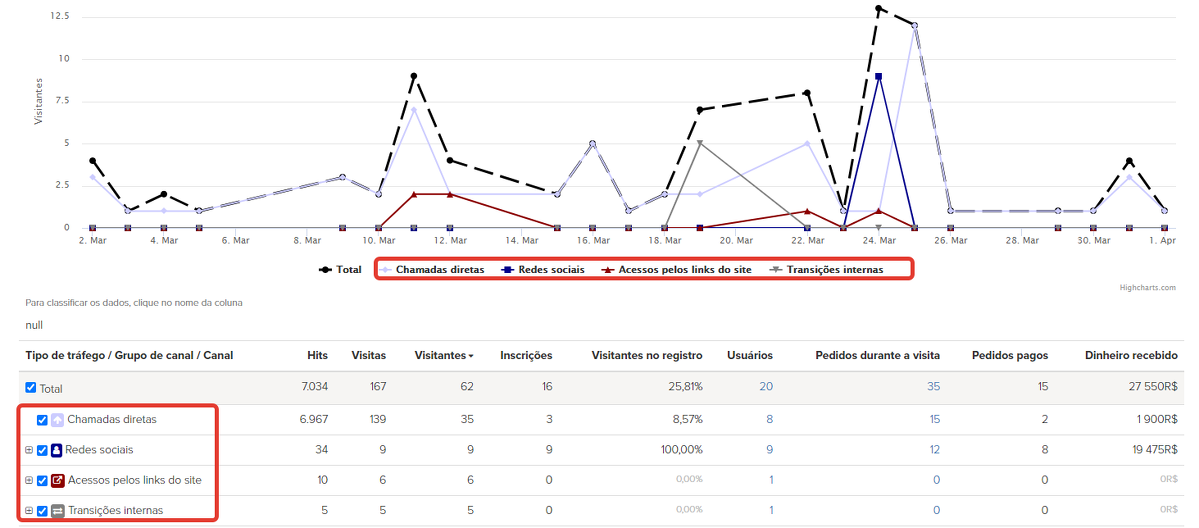This screenshot has height=528, width=1199.
Task: Click the Transições internas arrows icon
Action: (x=58, y=511)
